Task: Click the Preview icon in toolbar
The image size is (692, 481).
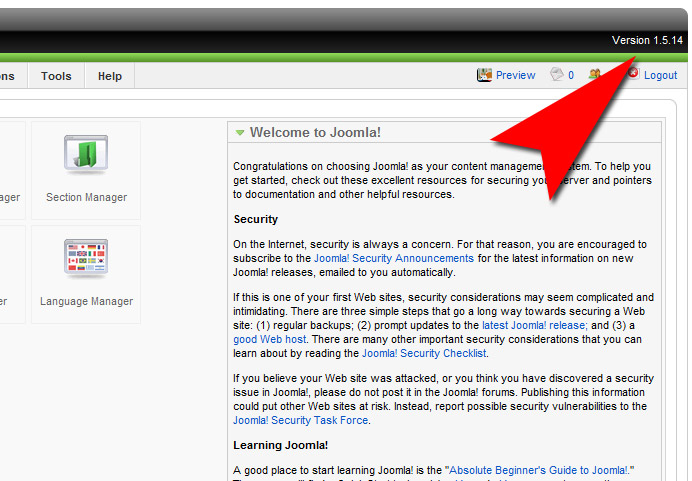Action: coord(484,75)
